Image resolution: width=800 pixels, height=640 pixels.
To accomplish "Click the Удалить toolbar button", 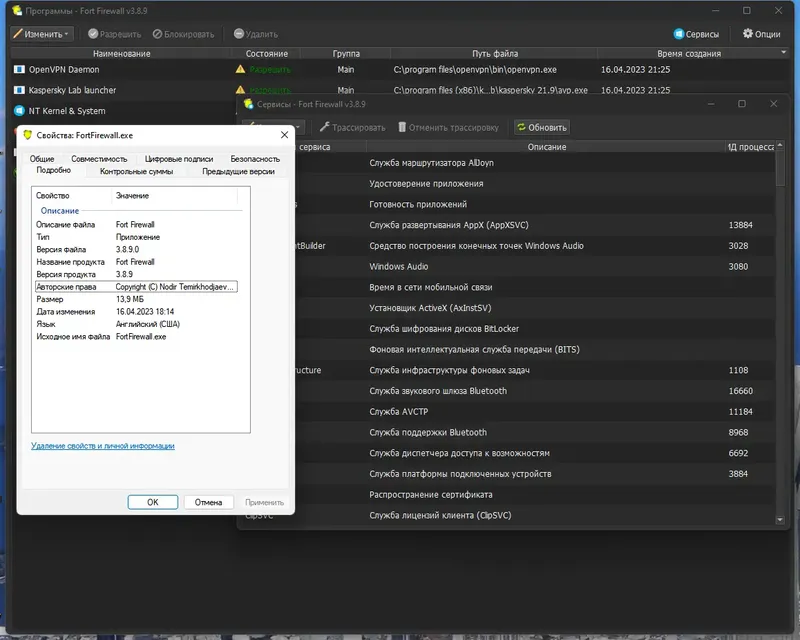I will pyautogui.click(x=256, y=34).
